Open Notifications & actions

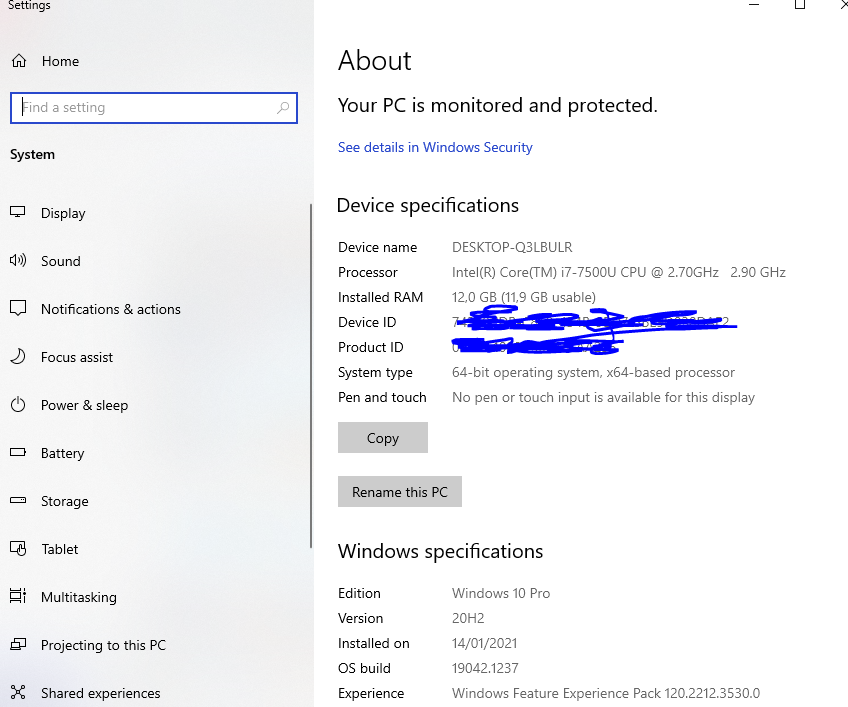[x=111, y=309]
